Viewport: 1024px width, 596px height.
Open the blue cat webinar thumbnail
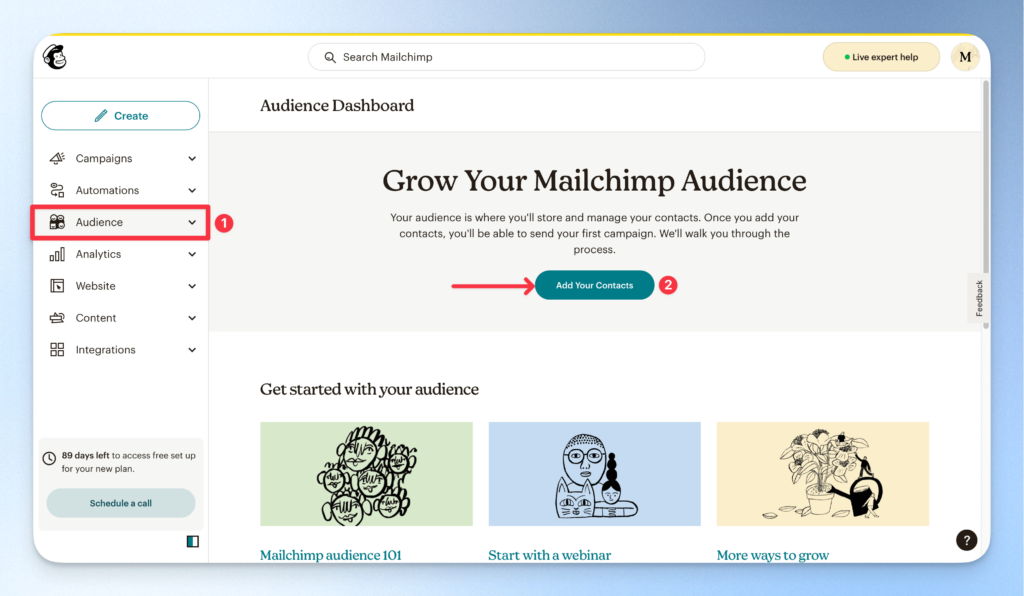click(x=594, y=474)
